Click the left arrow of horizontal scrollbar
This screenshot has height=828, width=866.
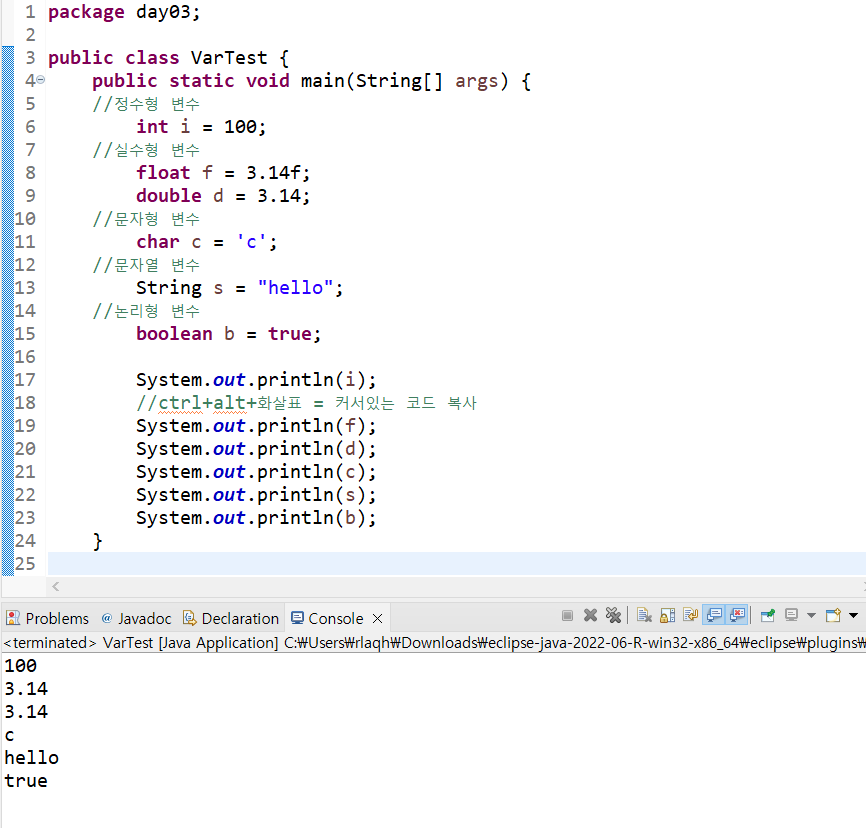click(55, 587)
